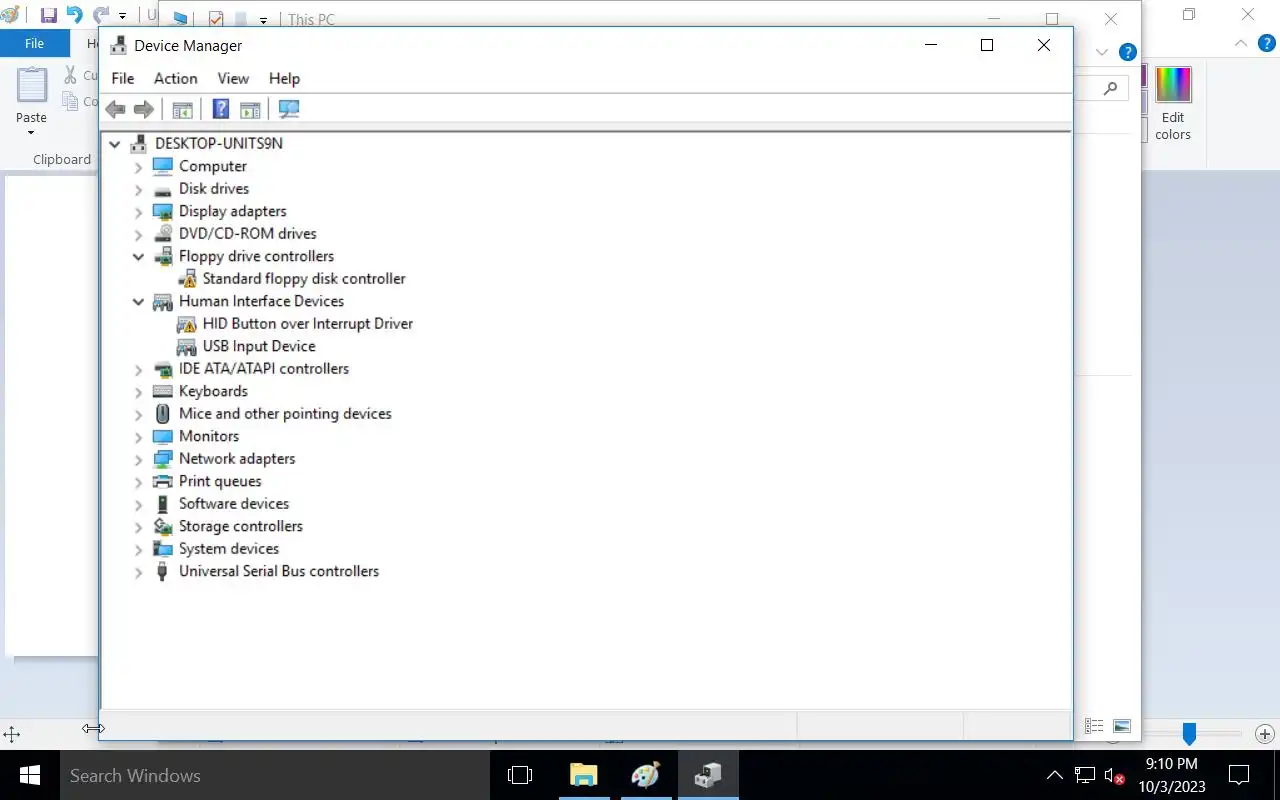Collapse Paint's ribbon with the up chevron
This screenshot has height=800, width=1280.
(x=1241, y=44)
